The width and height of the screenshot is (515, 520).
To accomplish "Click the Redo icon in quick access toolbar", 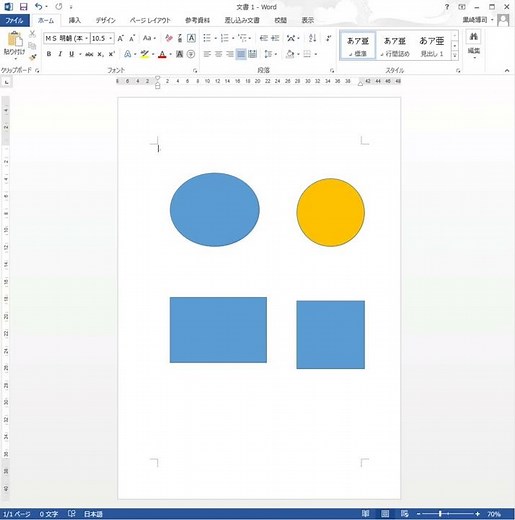I will 59,6.
